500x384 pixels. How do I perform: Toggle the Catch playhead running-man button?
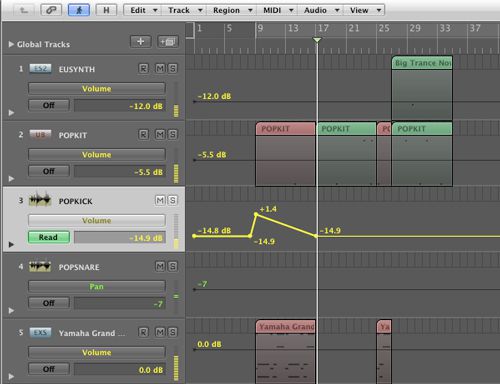click(x=79, y=10)
